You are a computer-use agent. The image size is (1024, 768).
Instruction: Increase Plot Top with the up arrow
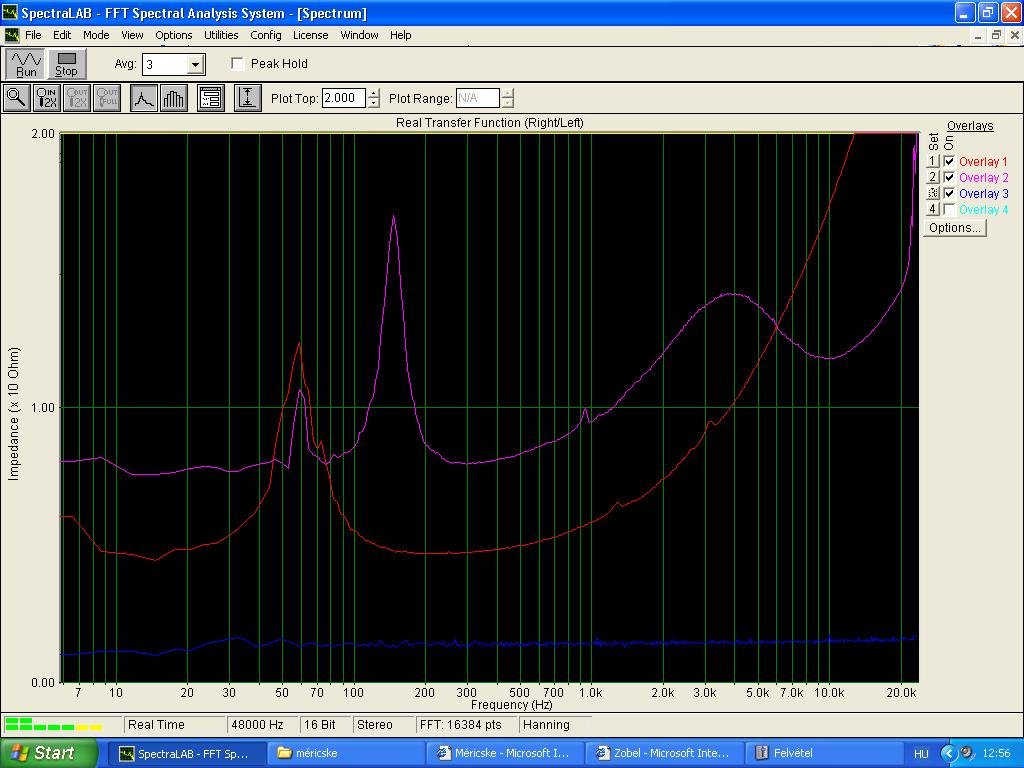tap(373, 93)
